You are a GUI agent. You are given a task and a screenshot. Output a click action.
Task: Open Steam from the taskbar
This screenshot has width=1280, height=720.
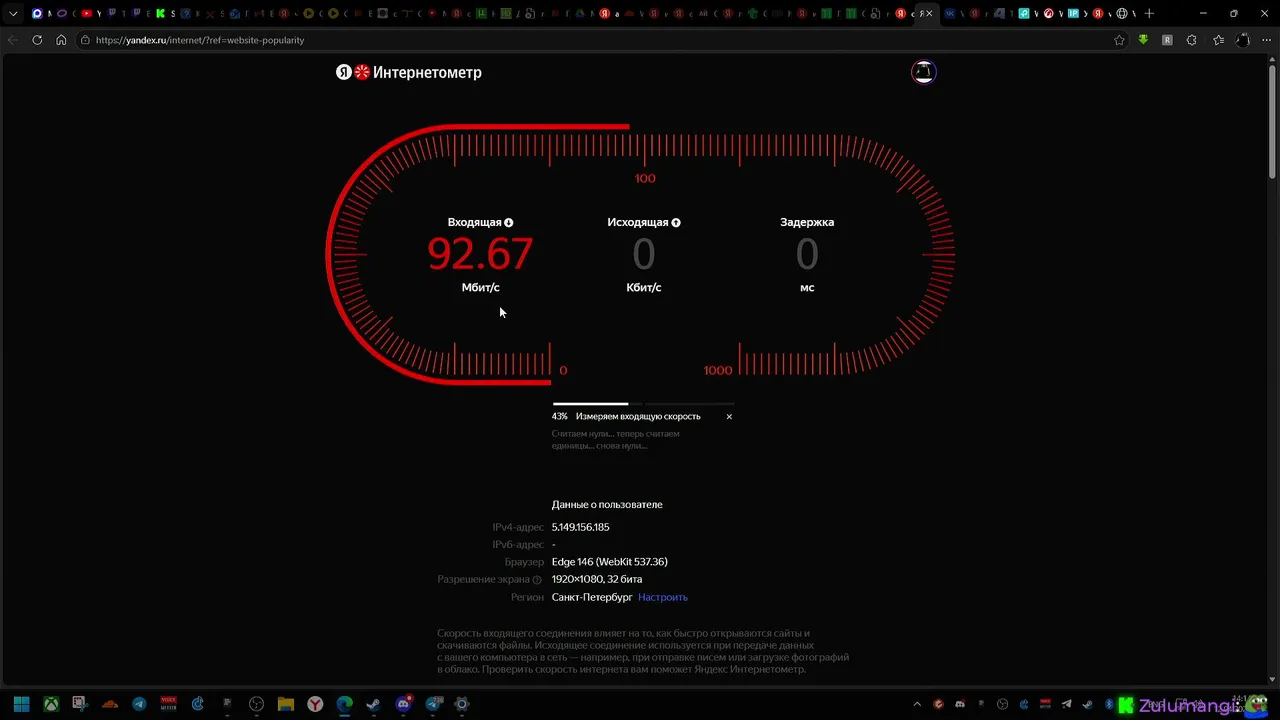(374, 704)
